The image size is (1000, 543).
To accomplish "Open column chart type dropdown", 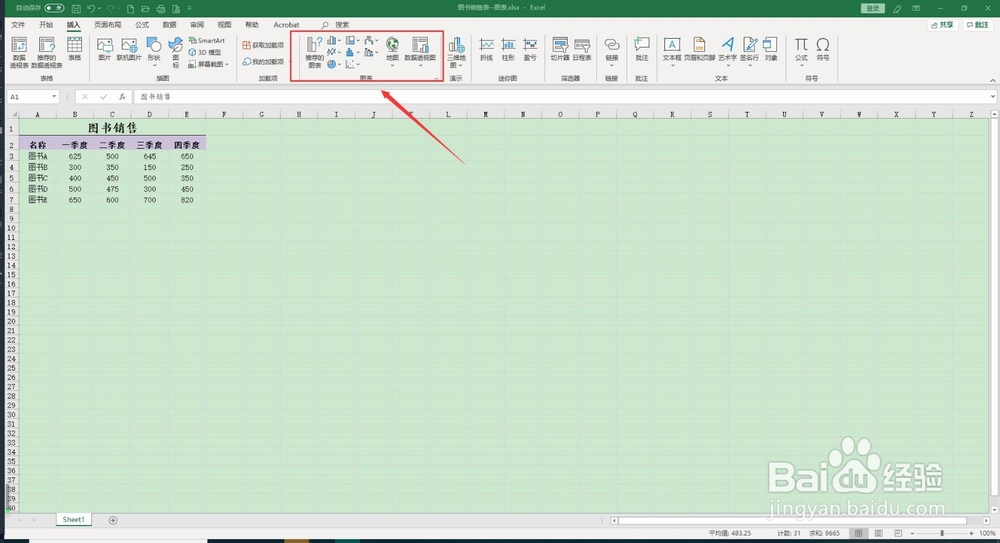I will coord(334,41).
